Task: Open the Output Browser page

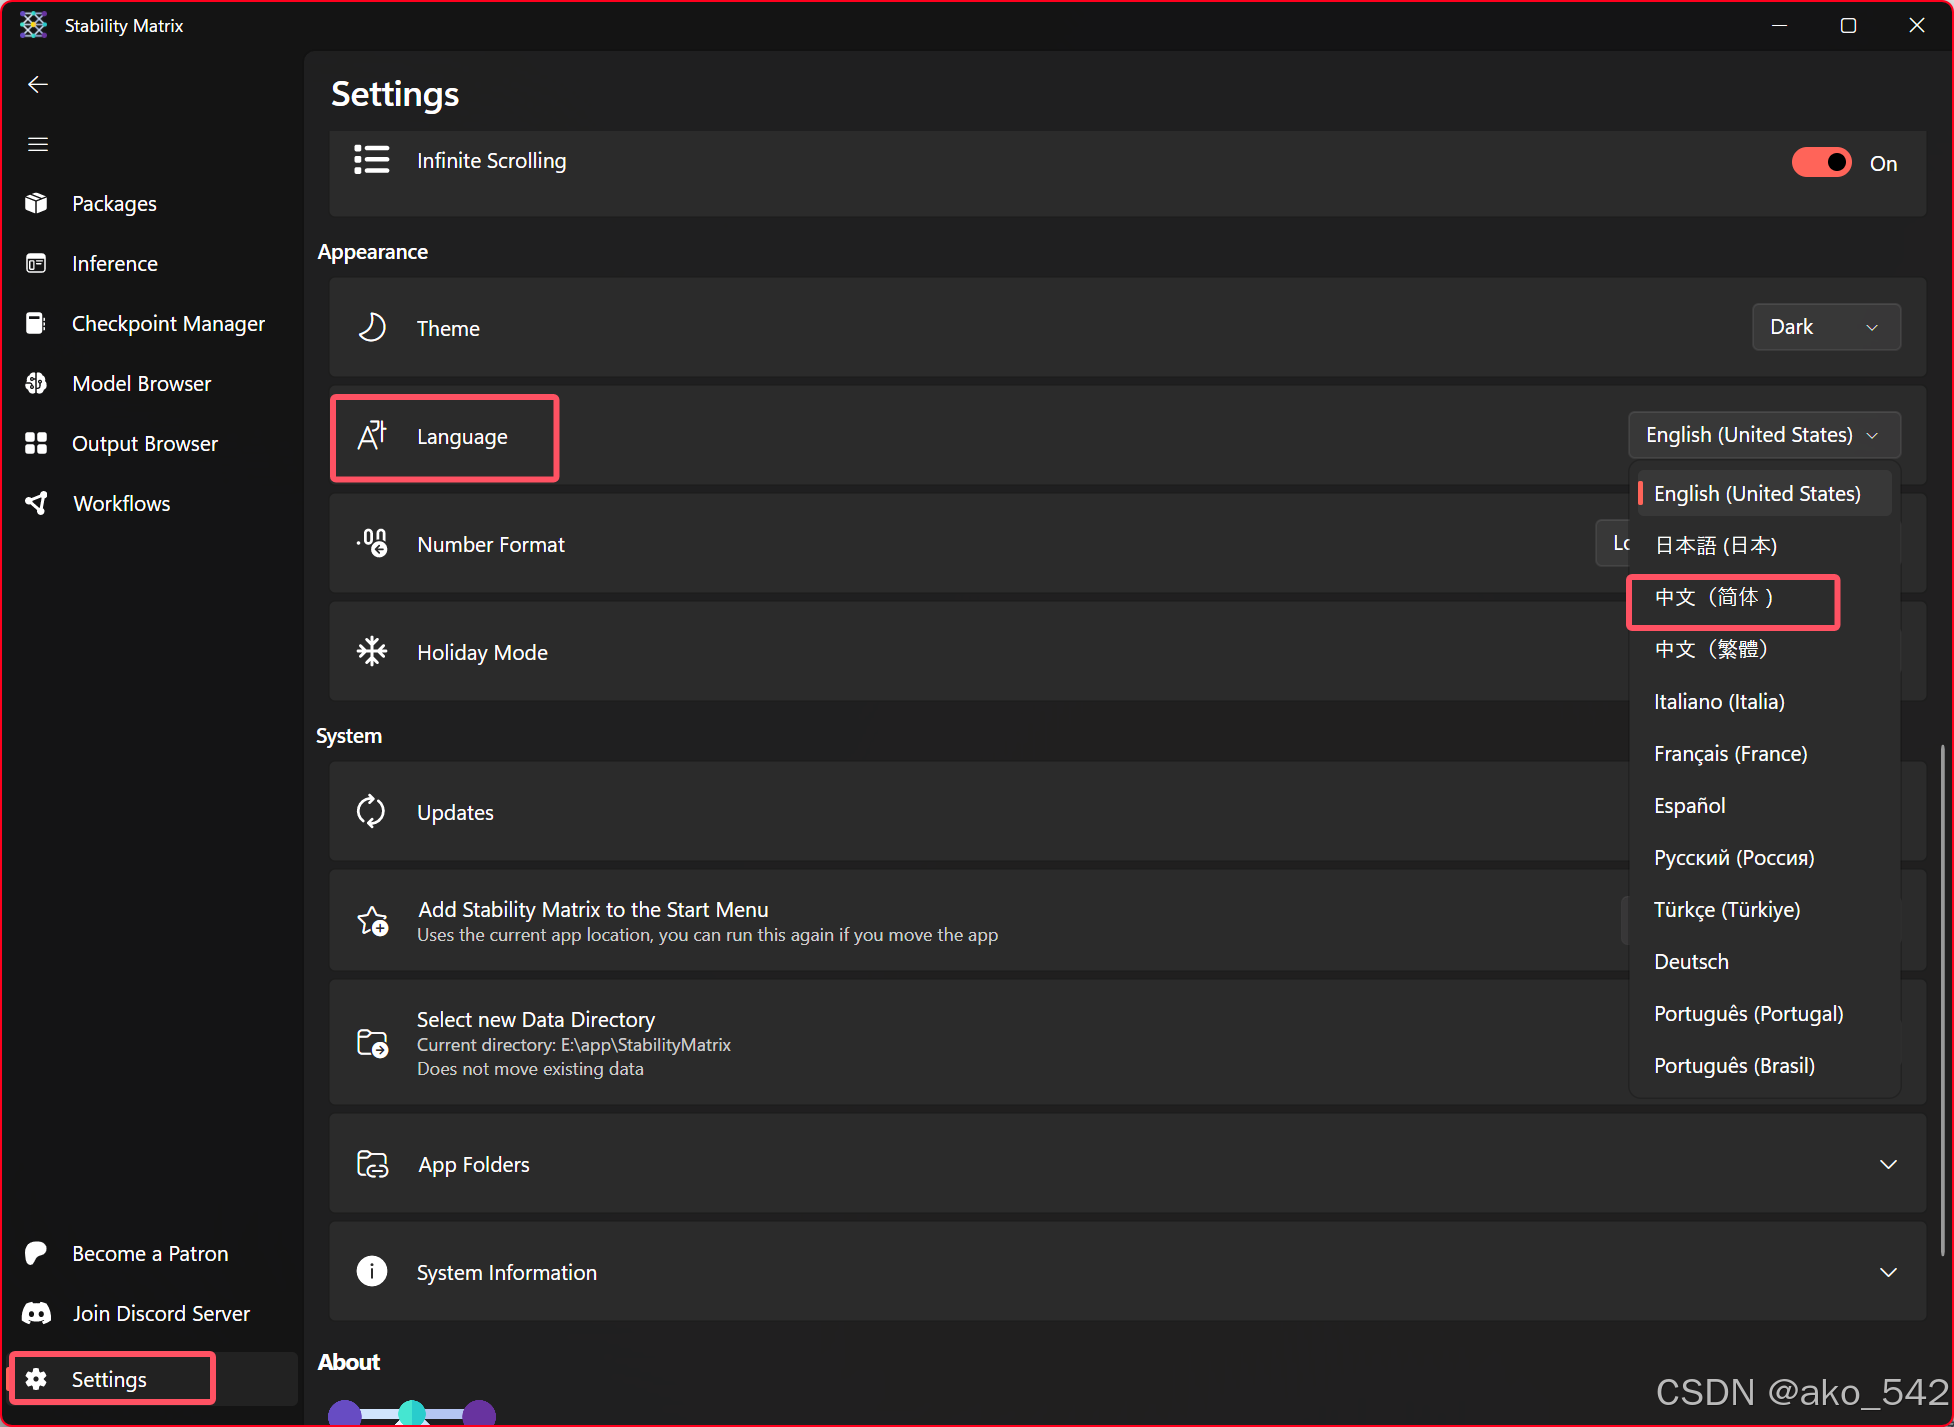Action: pyautogui.click(x=152, y=444)
